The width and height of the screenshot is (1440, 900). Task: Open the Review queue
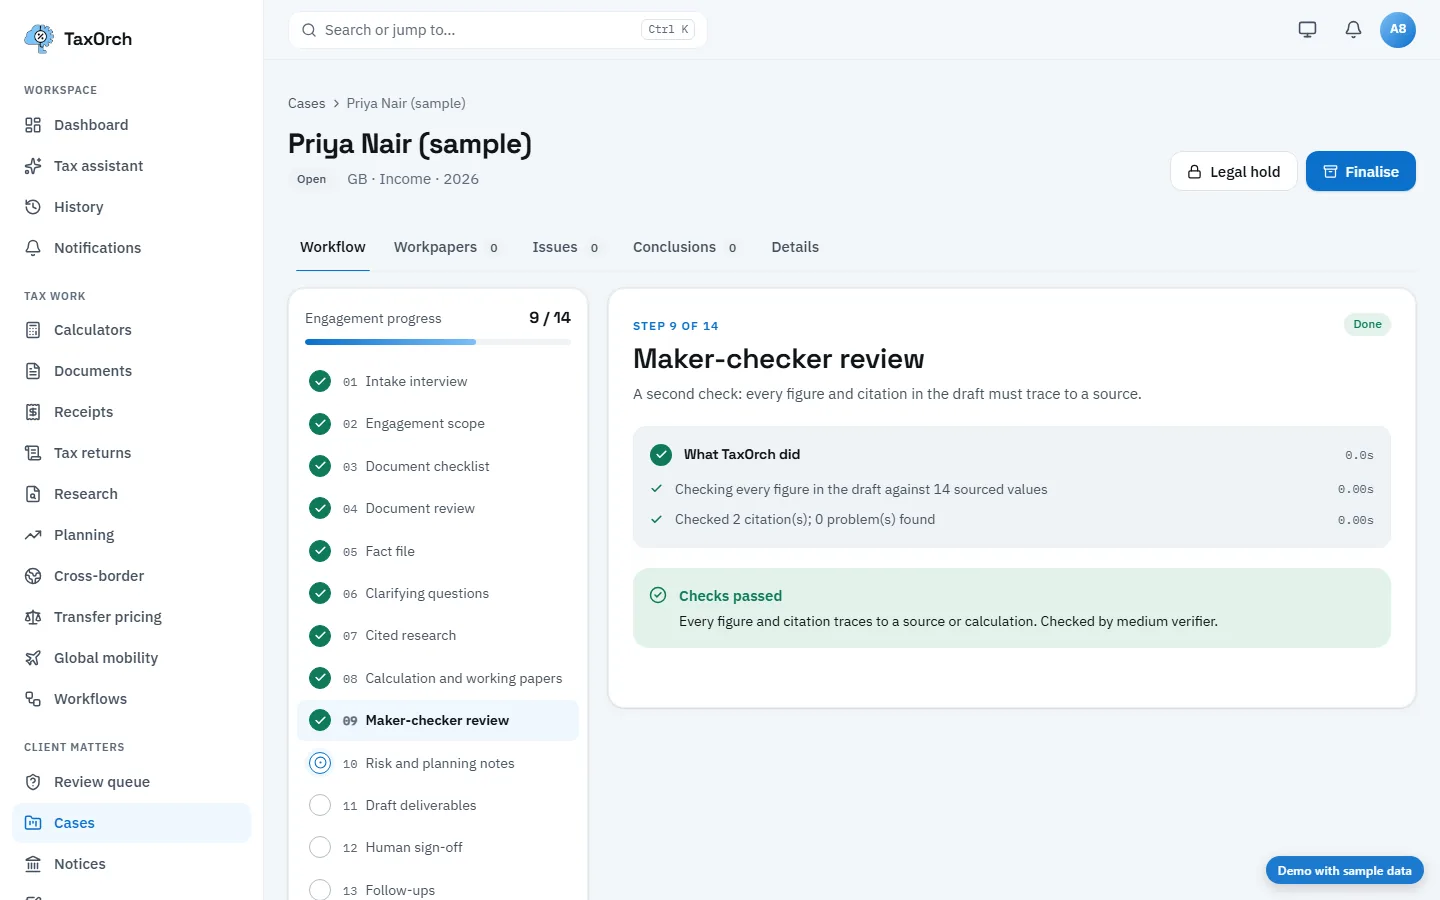click(131, 782)
